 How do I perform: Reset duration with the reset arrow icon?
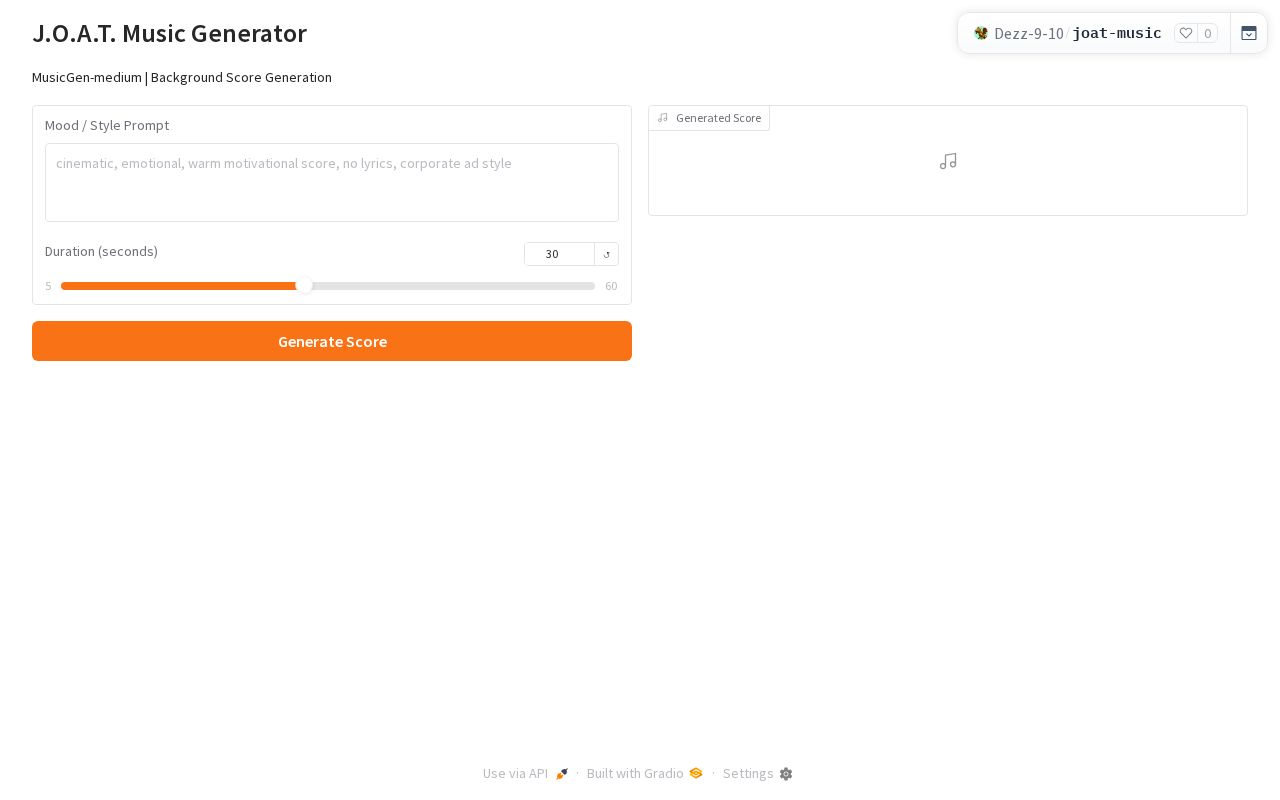click(607, 254)
